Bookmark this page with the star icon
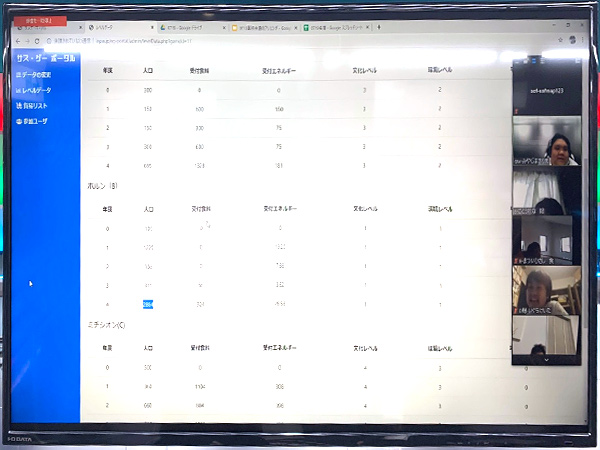 (x=561, y=40)
